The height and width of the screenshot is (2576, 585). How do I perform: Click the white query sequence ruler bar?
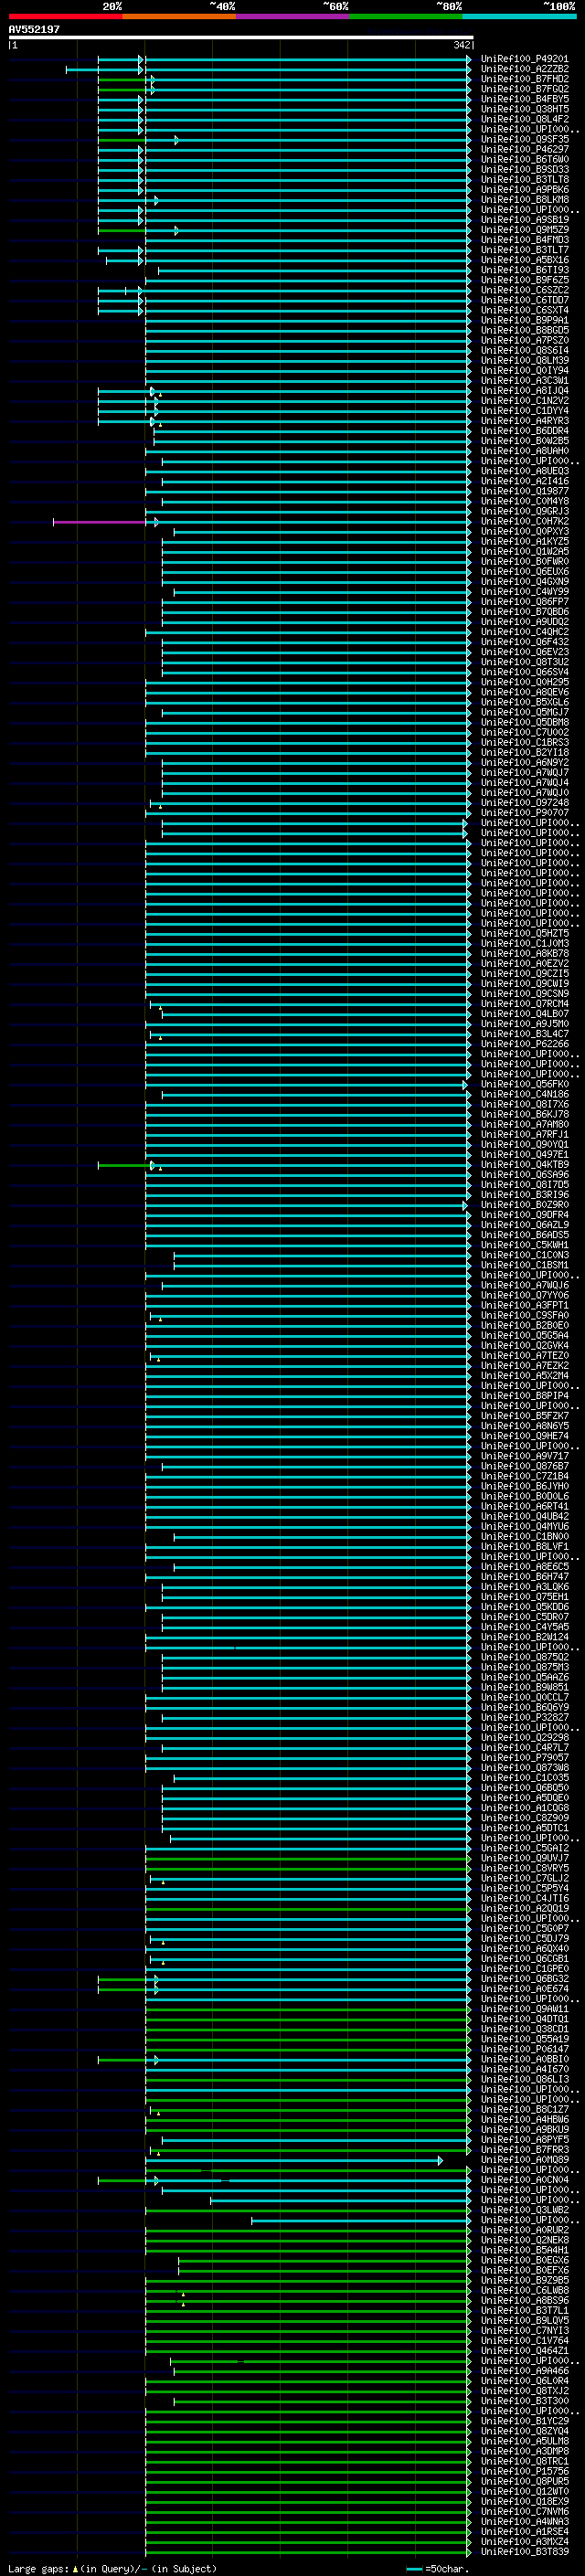point(241,37)
